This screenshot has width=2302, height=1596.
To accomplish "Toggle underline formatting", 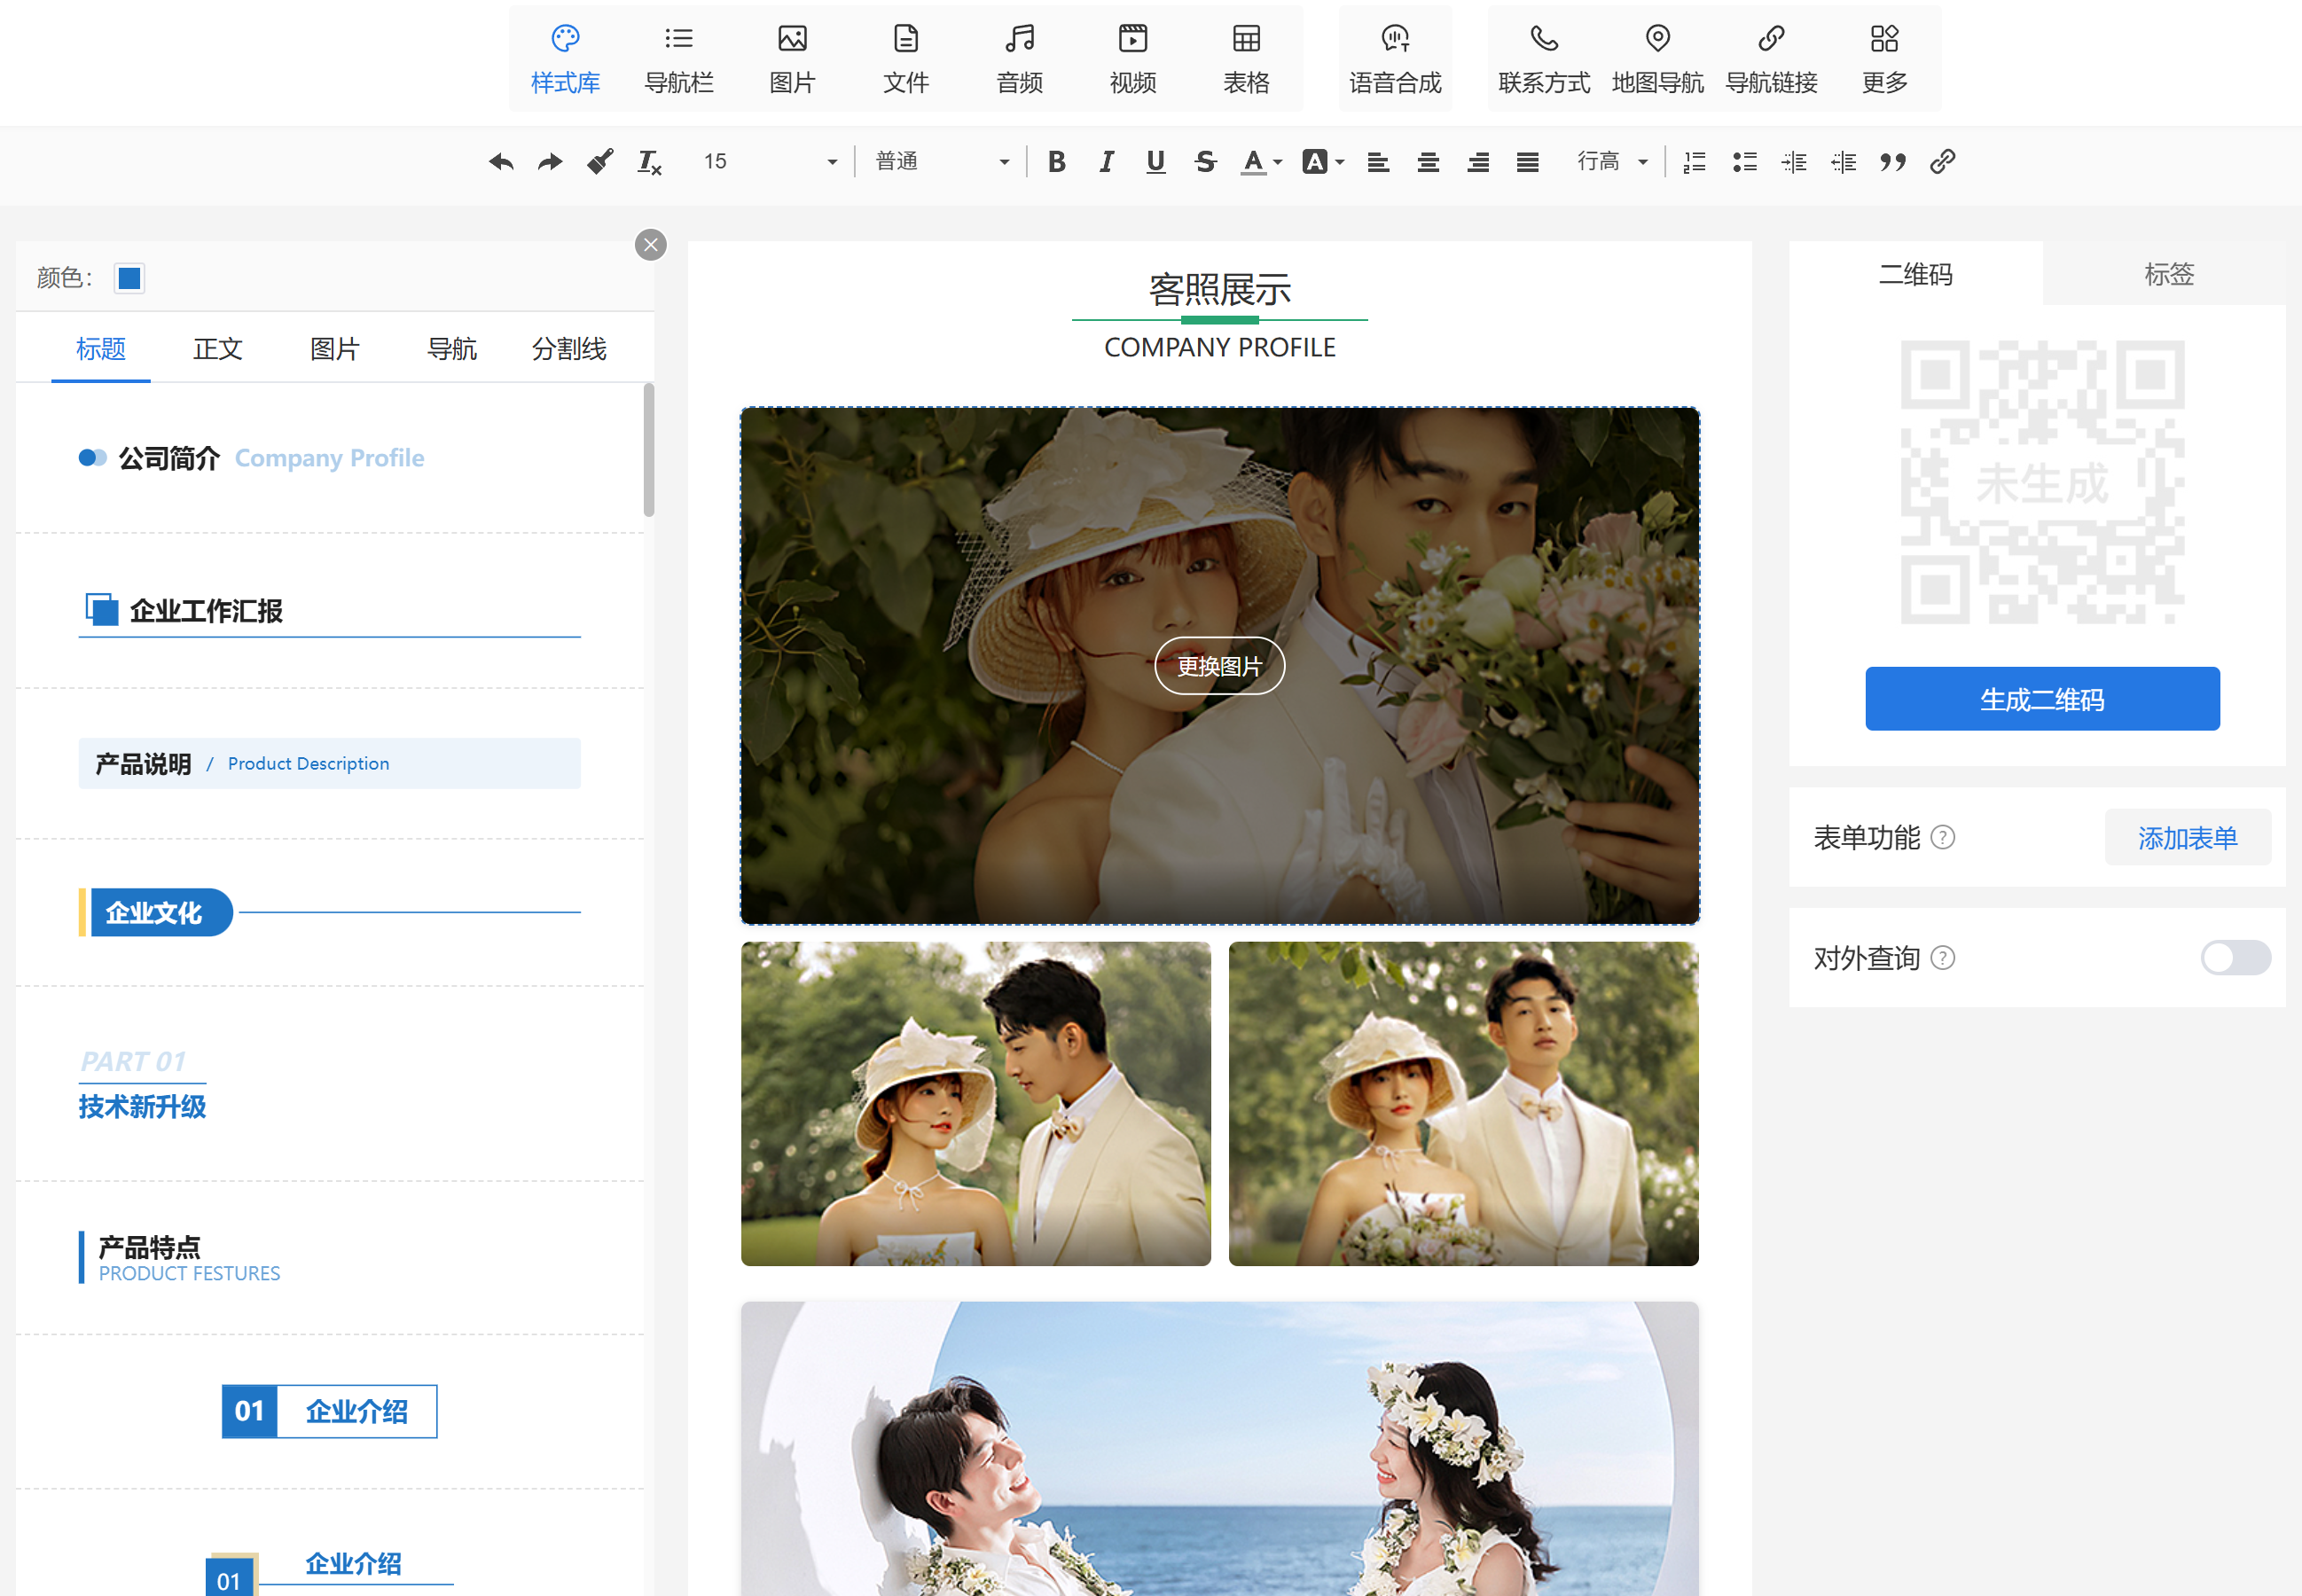I will click(x=1156, y=162).
